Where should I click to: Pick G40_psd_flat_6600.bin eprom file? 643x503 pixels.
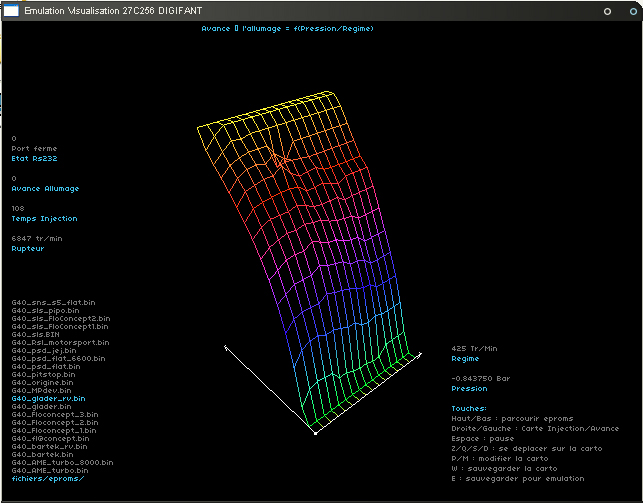click(x=60, y=358)
